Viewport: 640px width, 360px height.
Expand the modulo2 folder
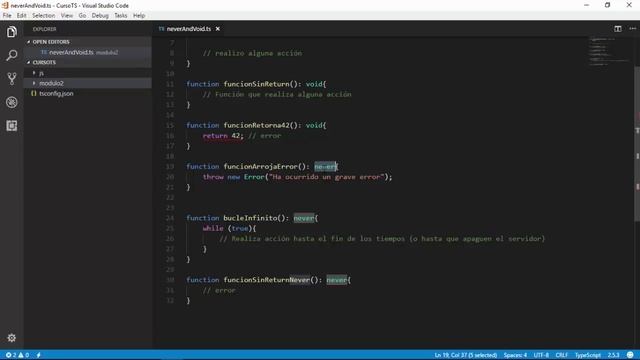click(34, 83)
